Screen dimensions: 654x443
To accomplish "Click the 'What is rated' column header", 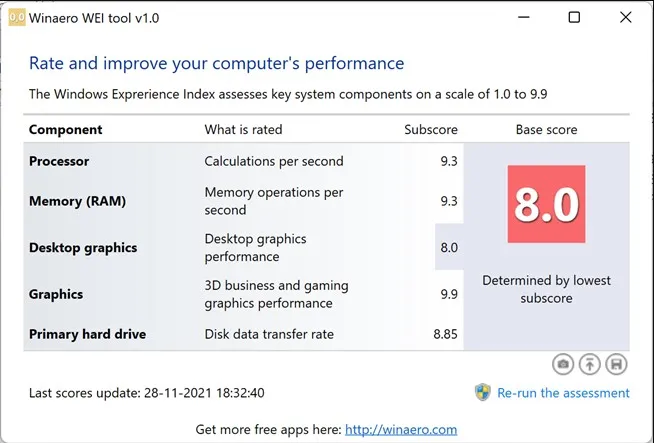I will coord(243,129).
